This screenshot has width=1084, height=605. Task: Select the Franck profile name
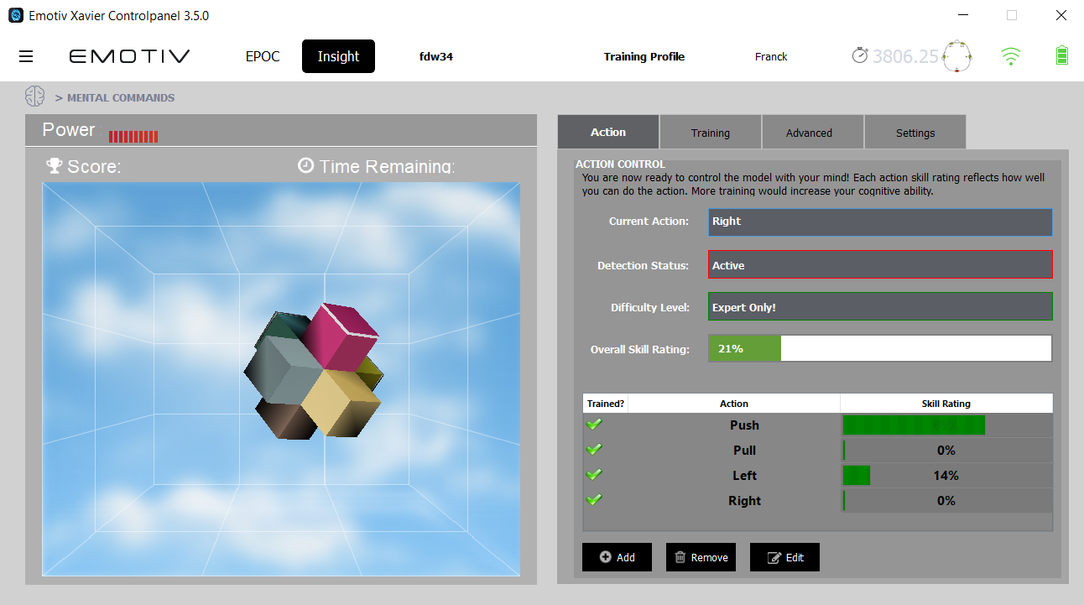pyautogui.click(x=771, y=57)
